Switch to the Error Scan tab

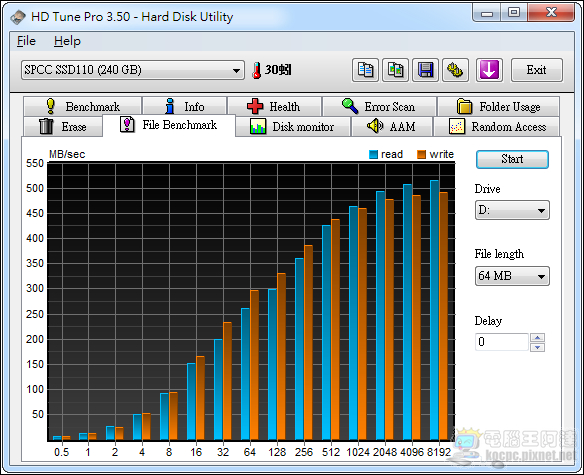[379, 107]
